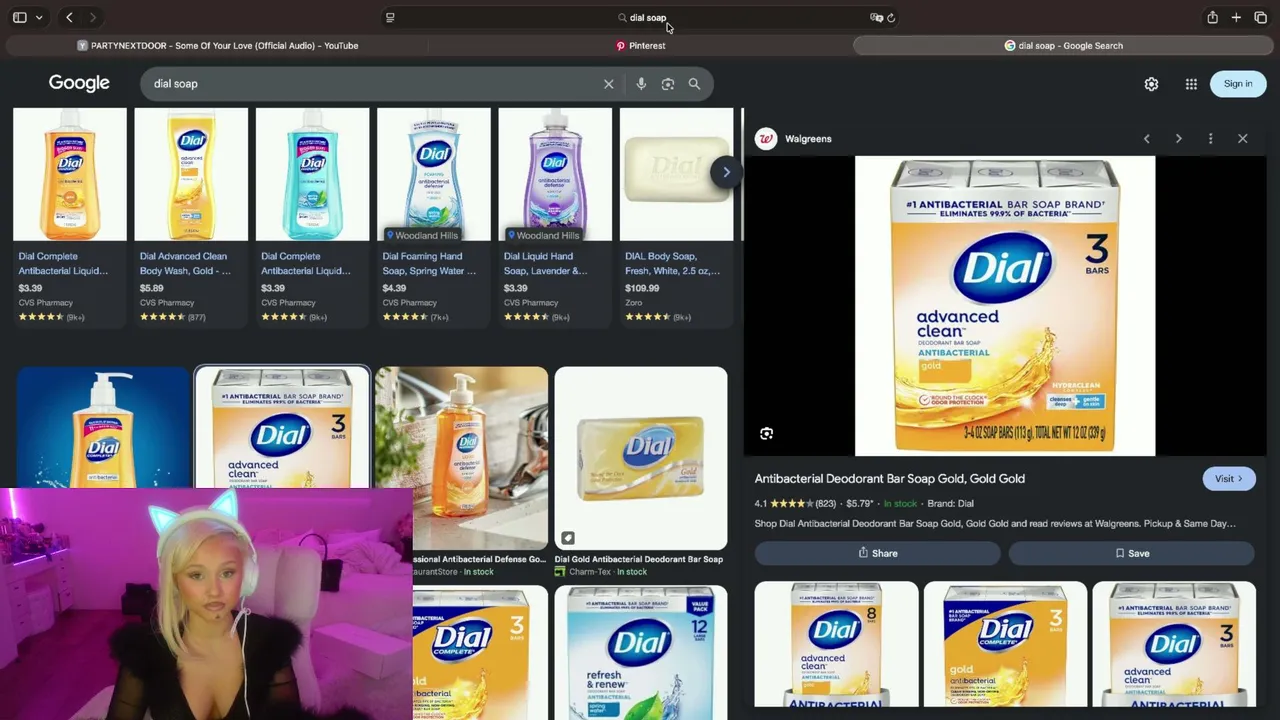Click the $4.39 price text

point(394,288)
